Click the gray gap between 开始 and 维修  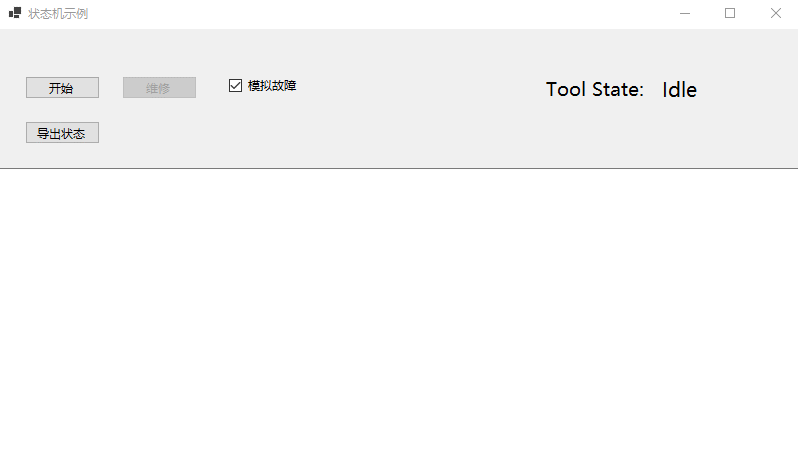[111, 88]
